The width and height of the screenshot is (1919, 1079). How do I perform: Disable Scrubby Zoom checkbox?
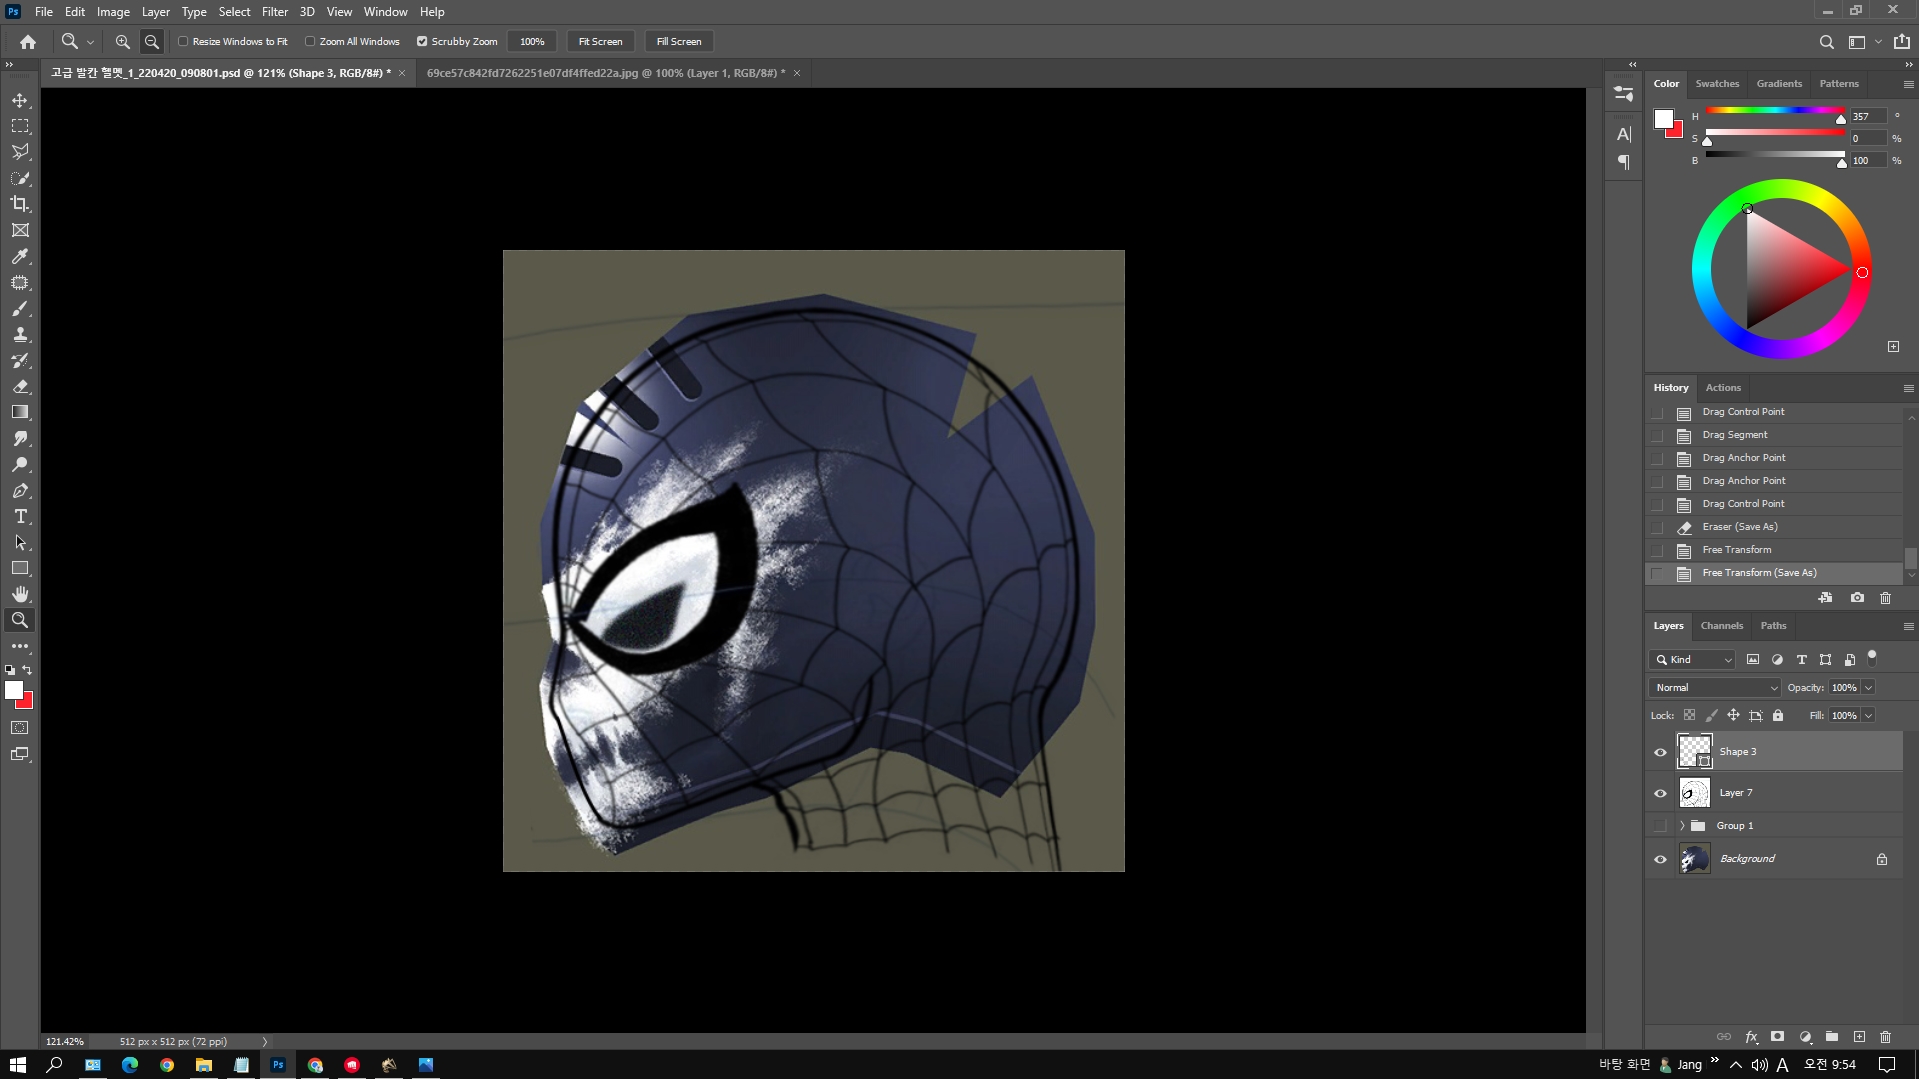click(x=422, y=42)
